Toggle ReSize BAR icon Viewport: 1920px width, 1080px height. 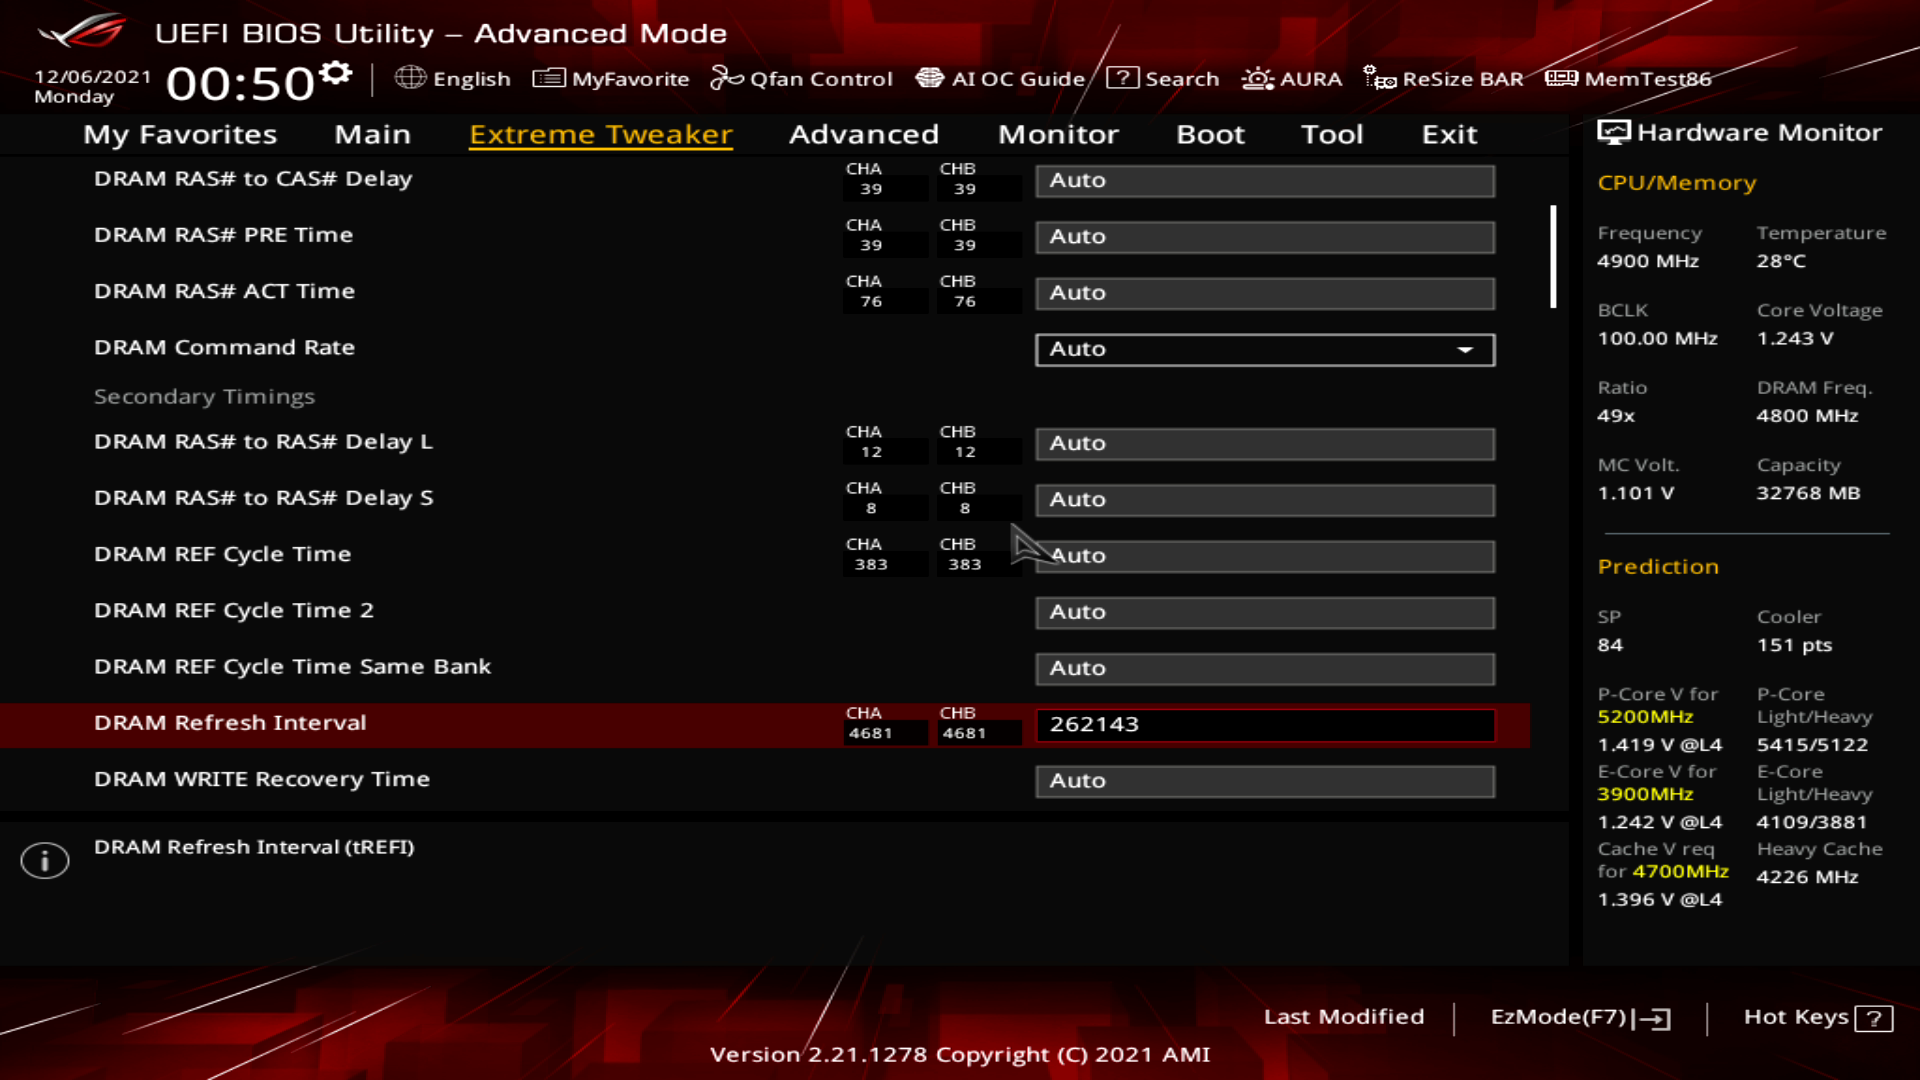(1379, 78)
